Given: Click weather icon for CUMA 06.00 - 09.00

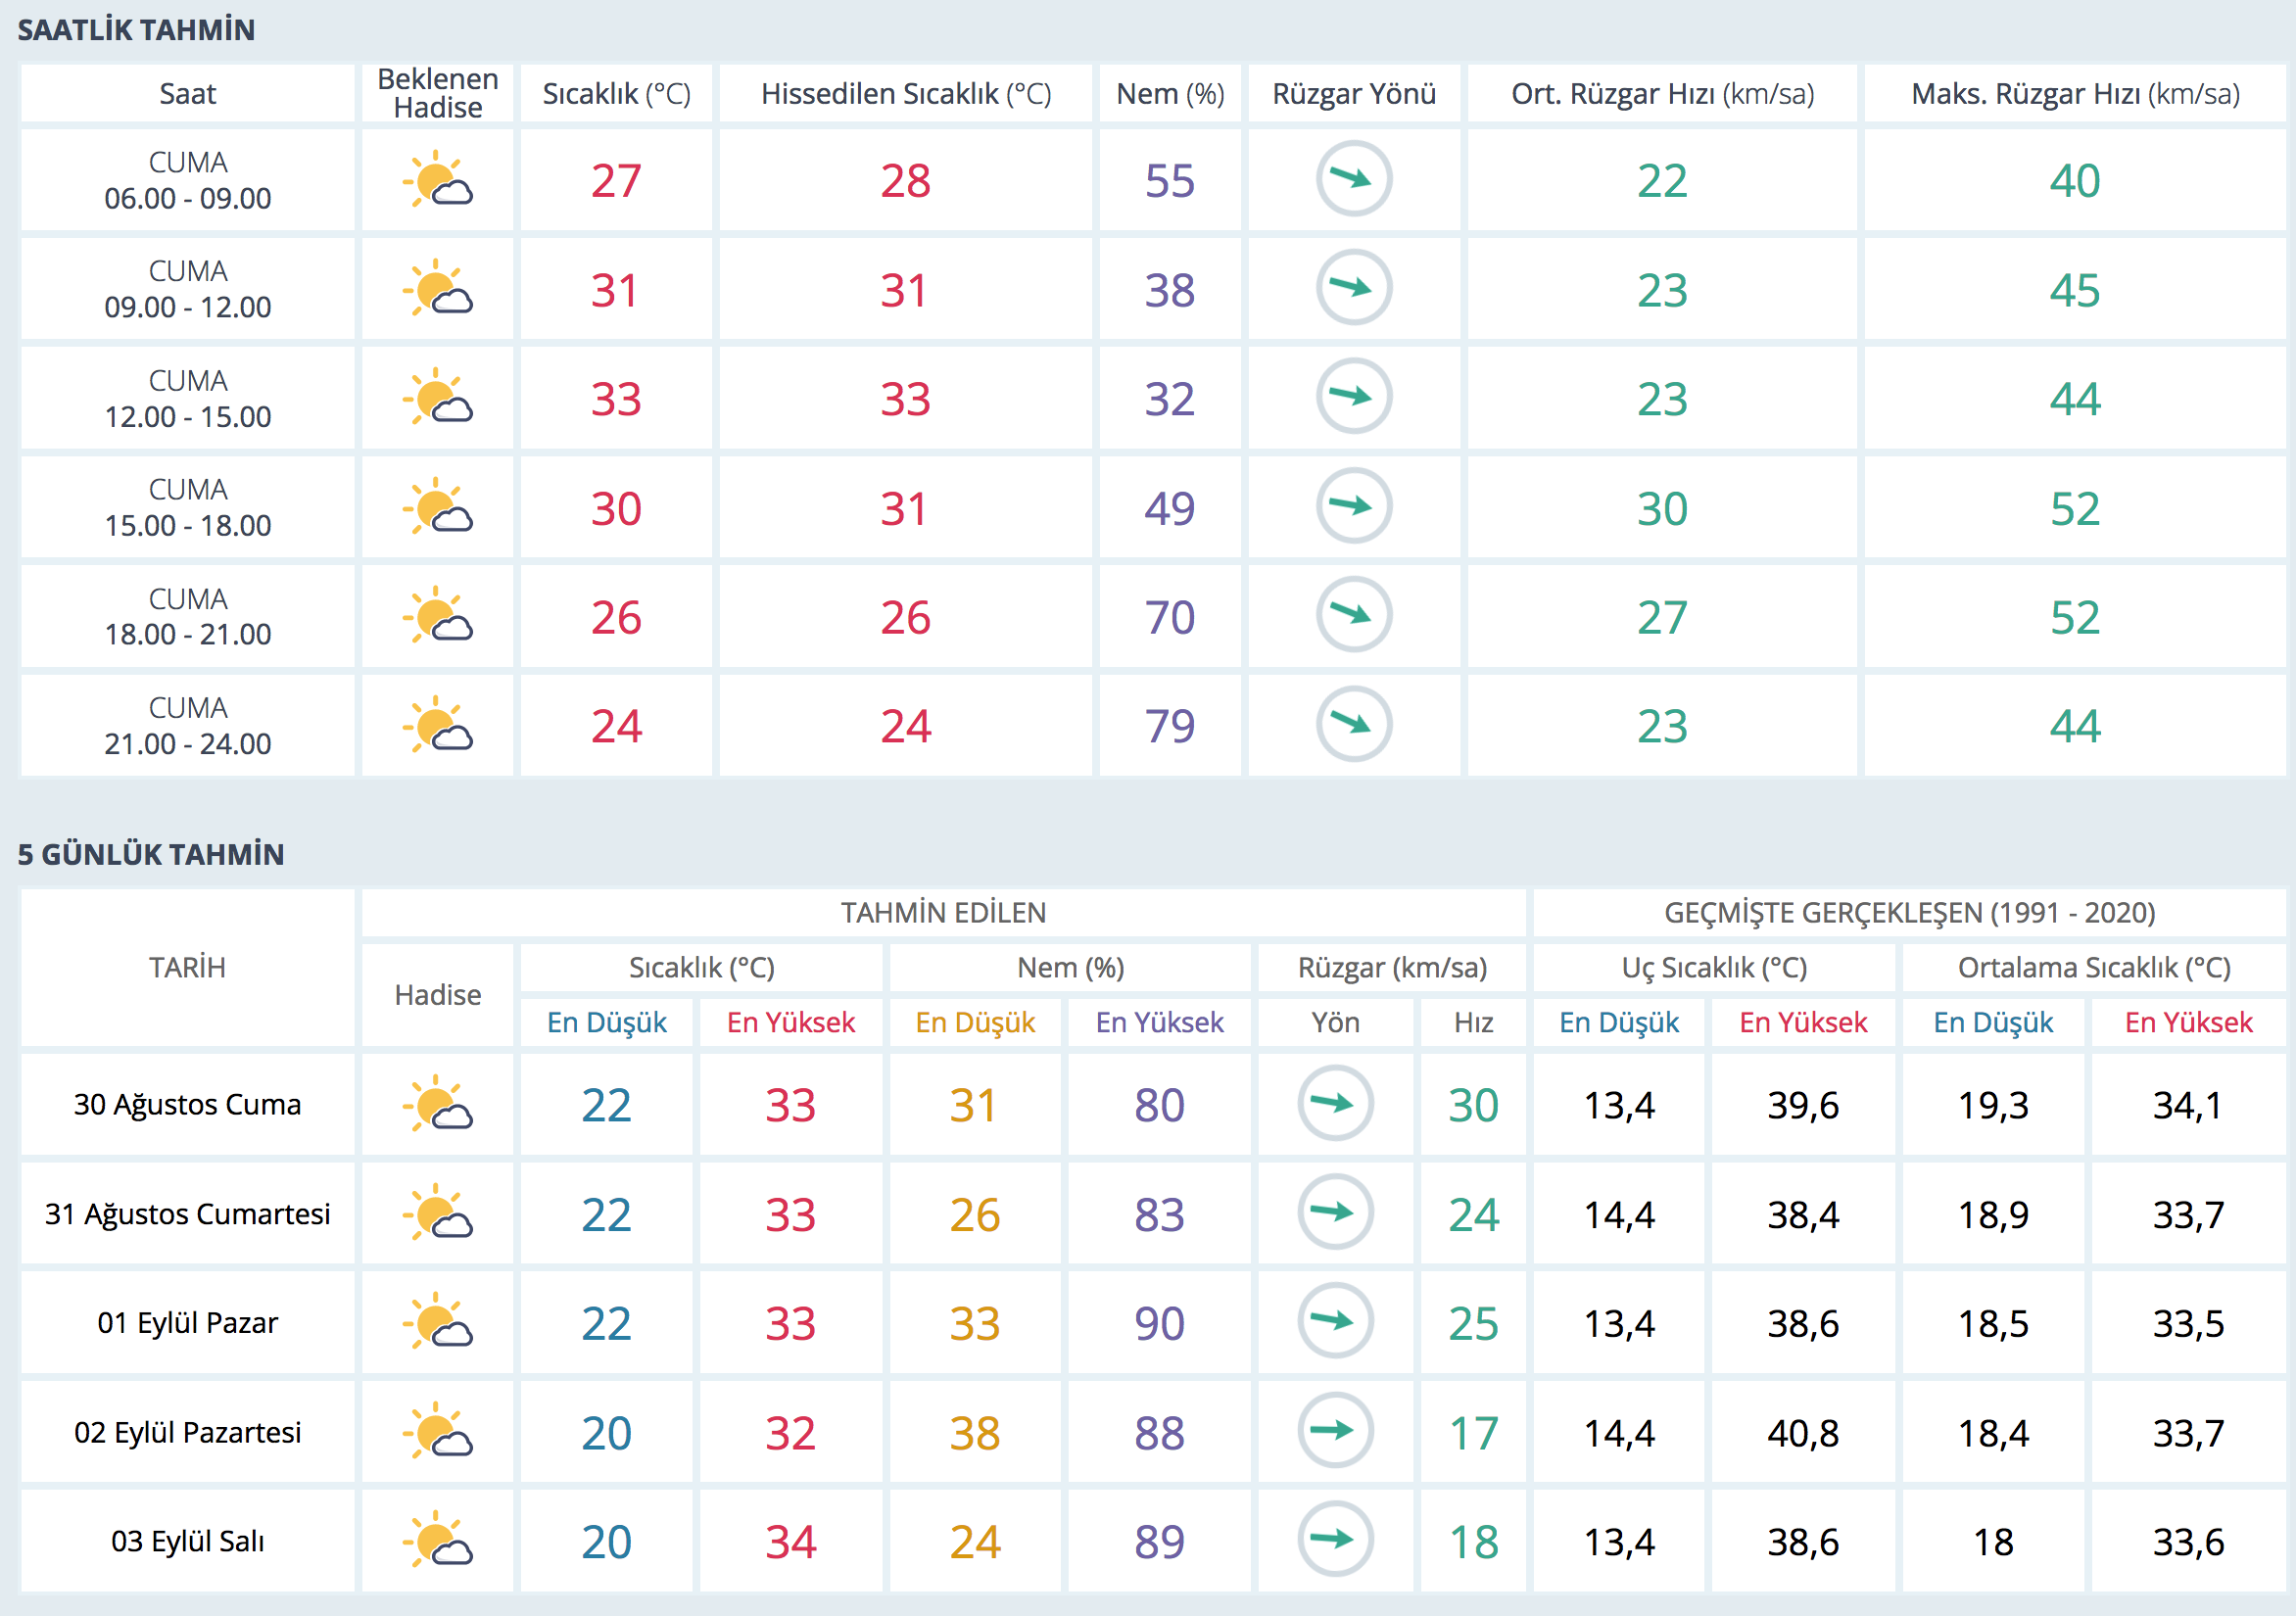Looking at the screenshot, I should tap(437, 180).
